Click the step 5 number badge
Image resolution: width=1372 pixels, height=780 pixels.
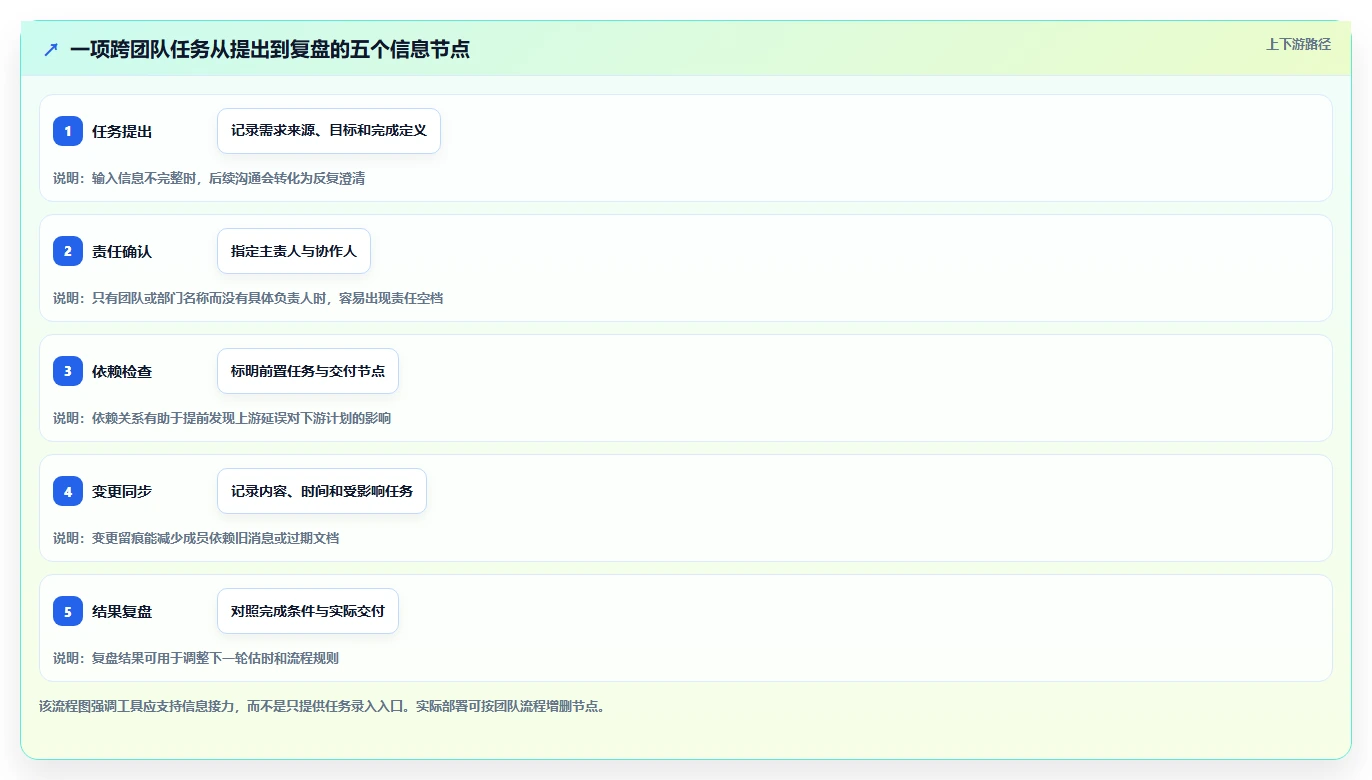pos(68,611)
